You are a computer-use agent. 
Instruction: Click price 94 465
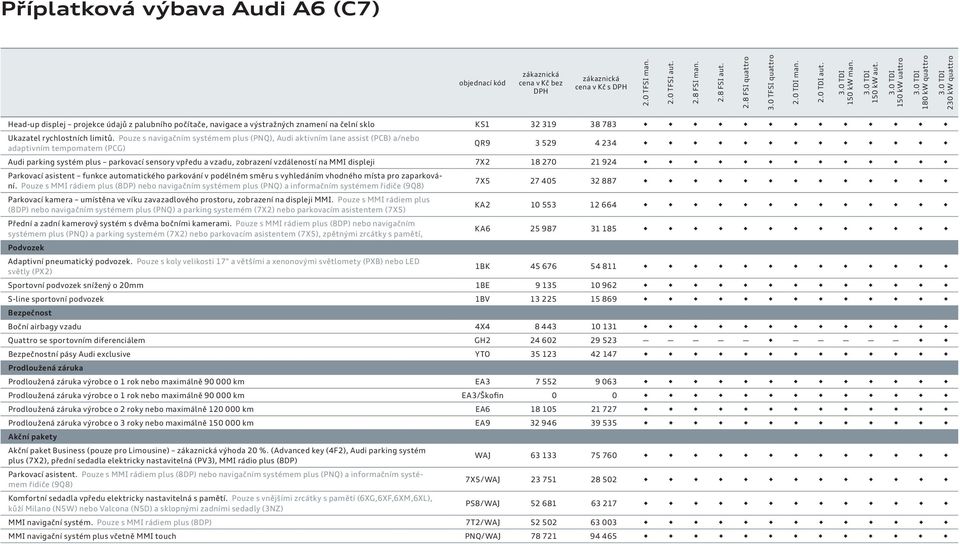pyautogui.click(x=603, y=537)
